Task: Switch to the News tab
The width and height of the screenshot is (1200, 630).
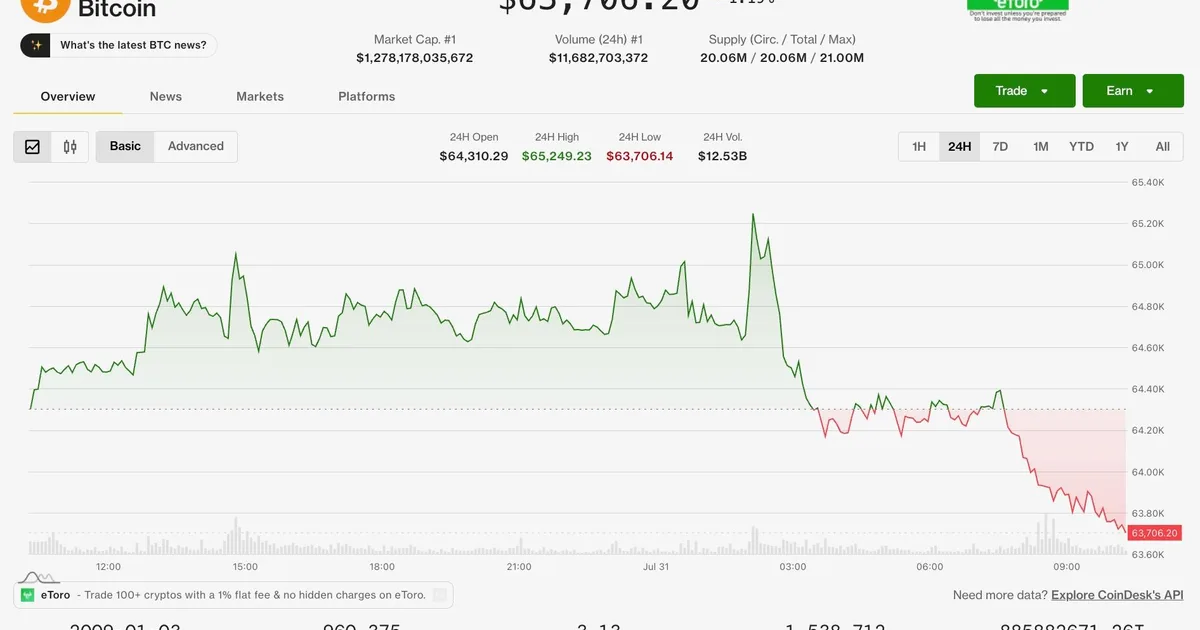Action: [166, 97]
